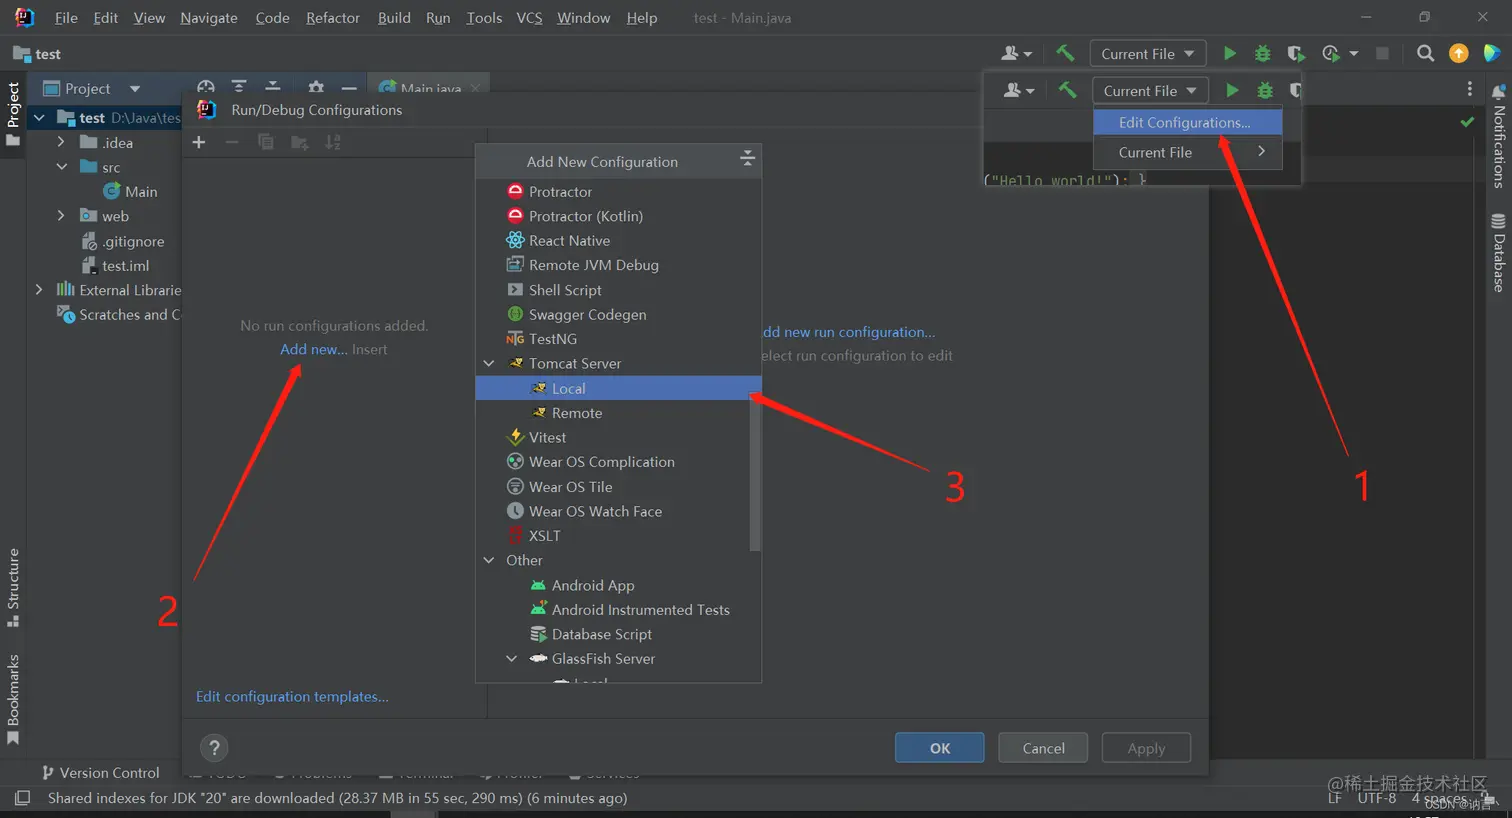
Task: Click Edit configuration templates... link
Action: pyautogui.click(x=292, y=697)
